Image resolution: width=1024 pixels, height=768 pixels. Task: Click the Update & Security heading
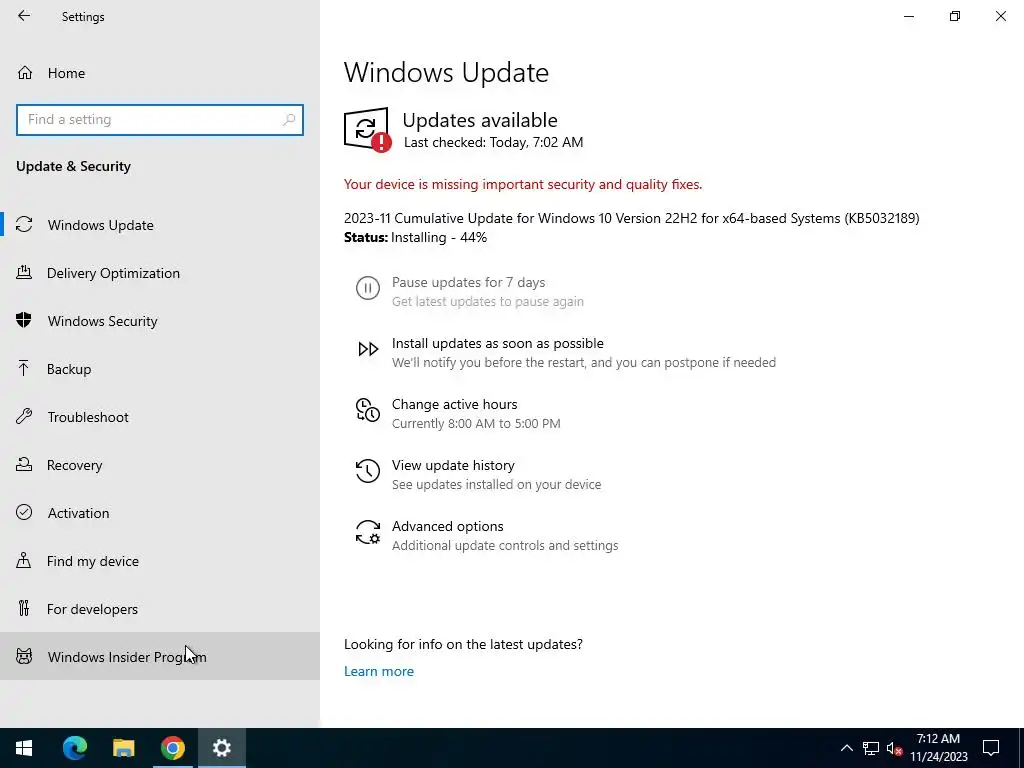click(73, 167)
